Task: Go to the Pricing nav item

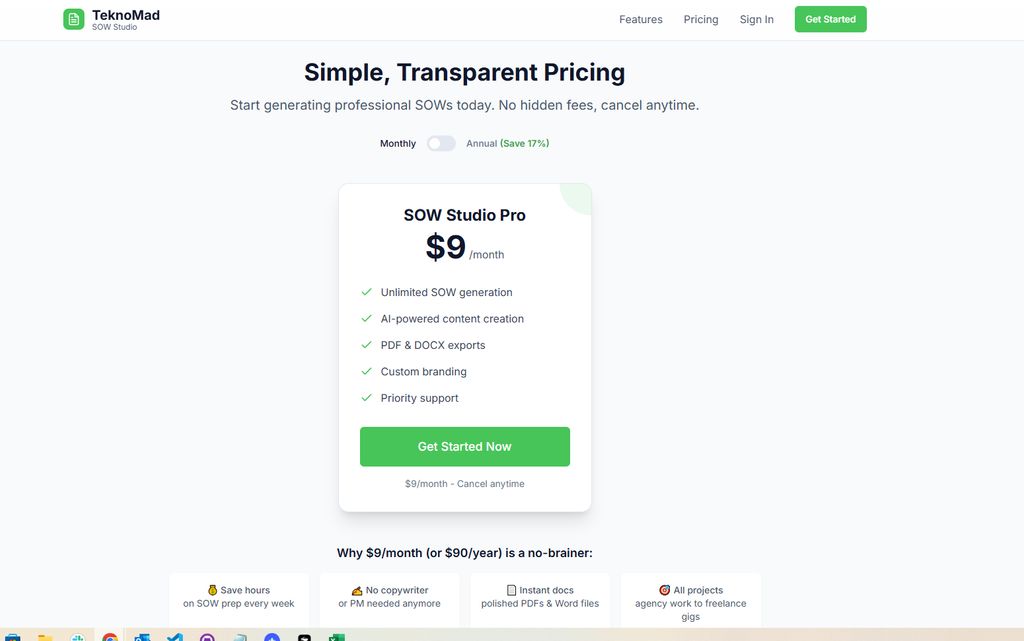Action: point(701,20)
